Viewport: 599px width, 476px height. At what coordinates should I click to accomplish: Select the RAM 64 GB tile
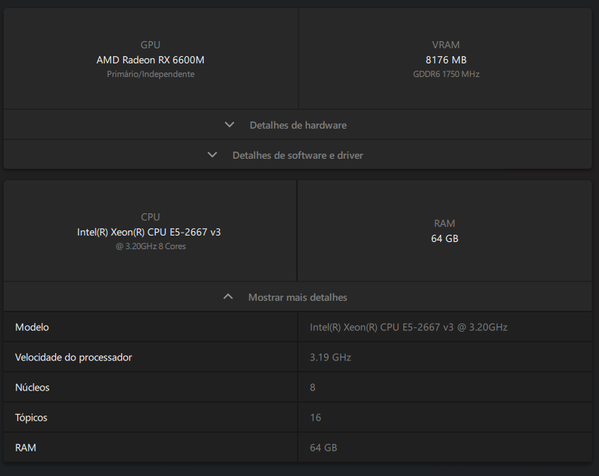click(x=445, y=231)
